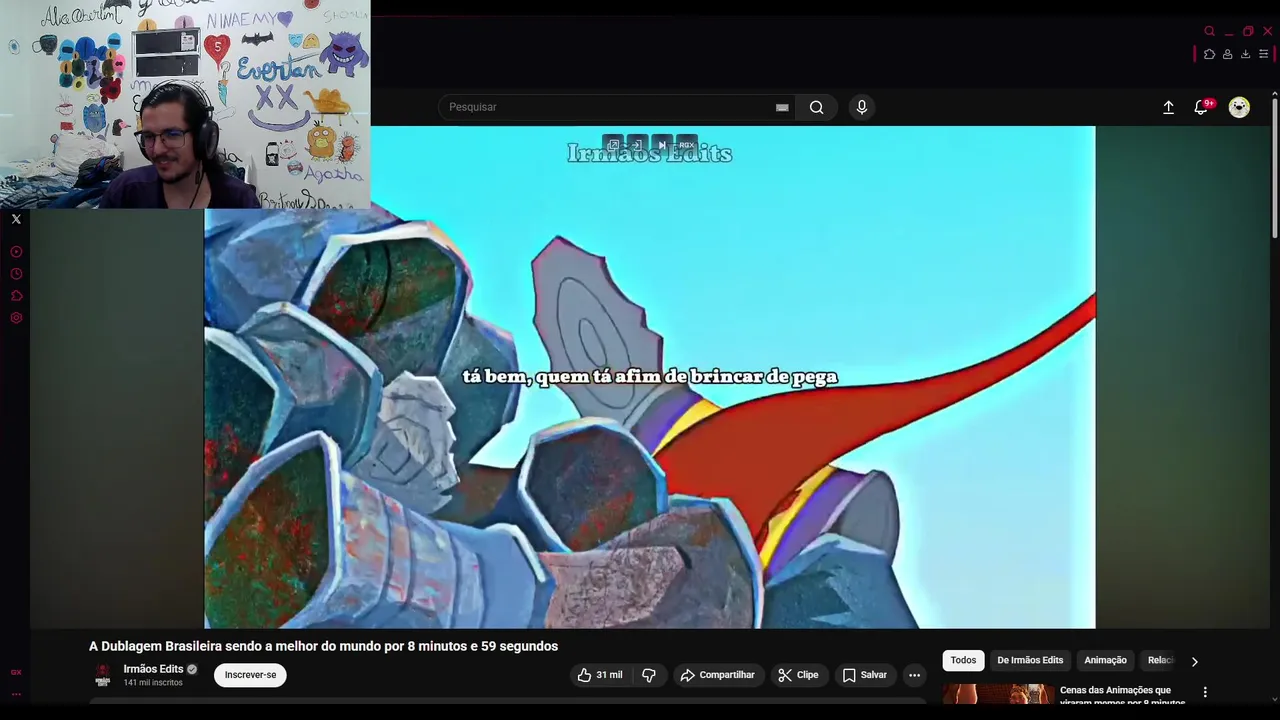Open the browser profile icon
The width and height of the screenshot is (1280, 720).
point(1227,54)
